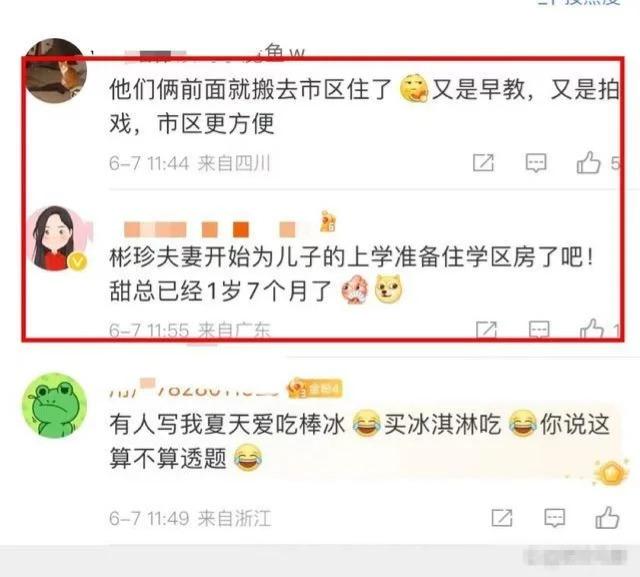
Task: Open comment text mentioning 学区房
Action: 351,274
